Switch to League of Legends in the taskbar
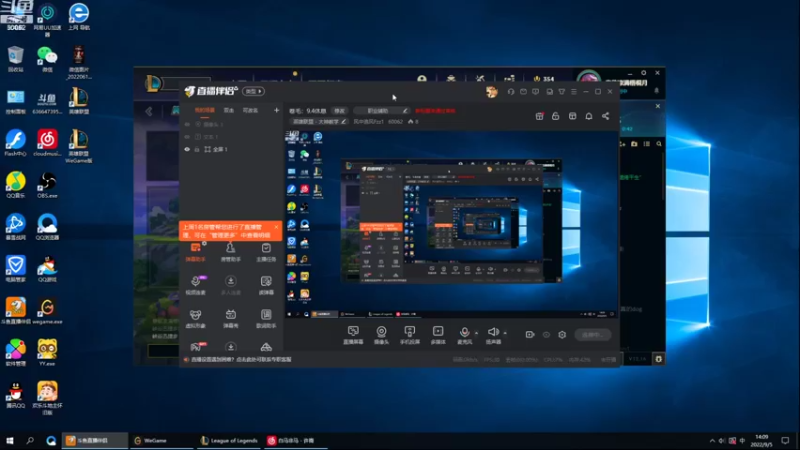The width and height of the screenshot is (800, 450). 229,440
